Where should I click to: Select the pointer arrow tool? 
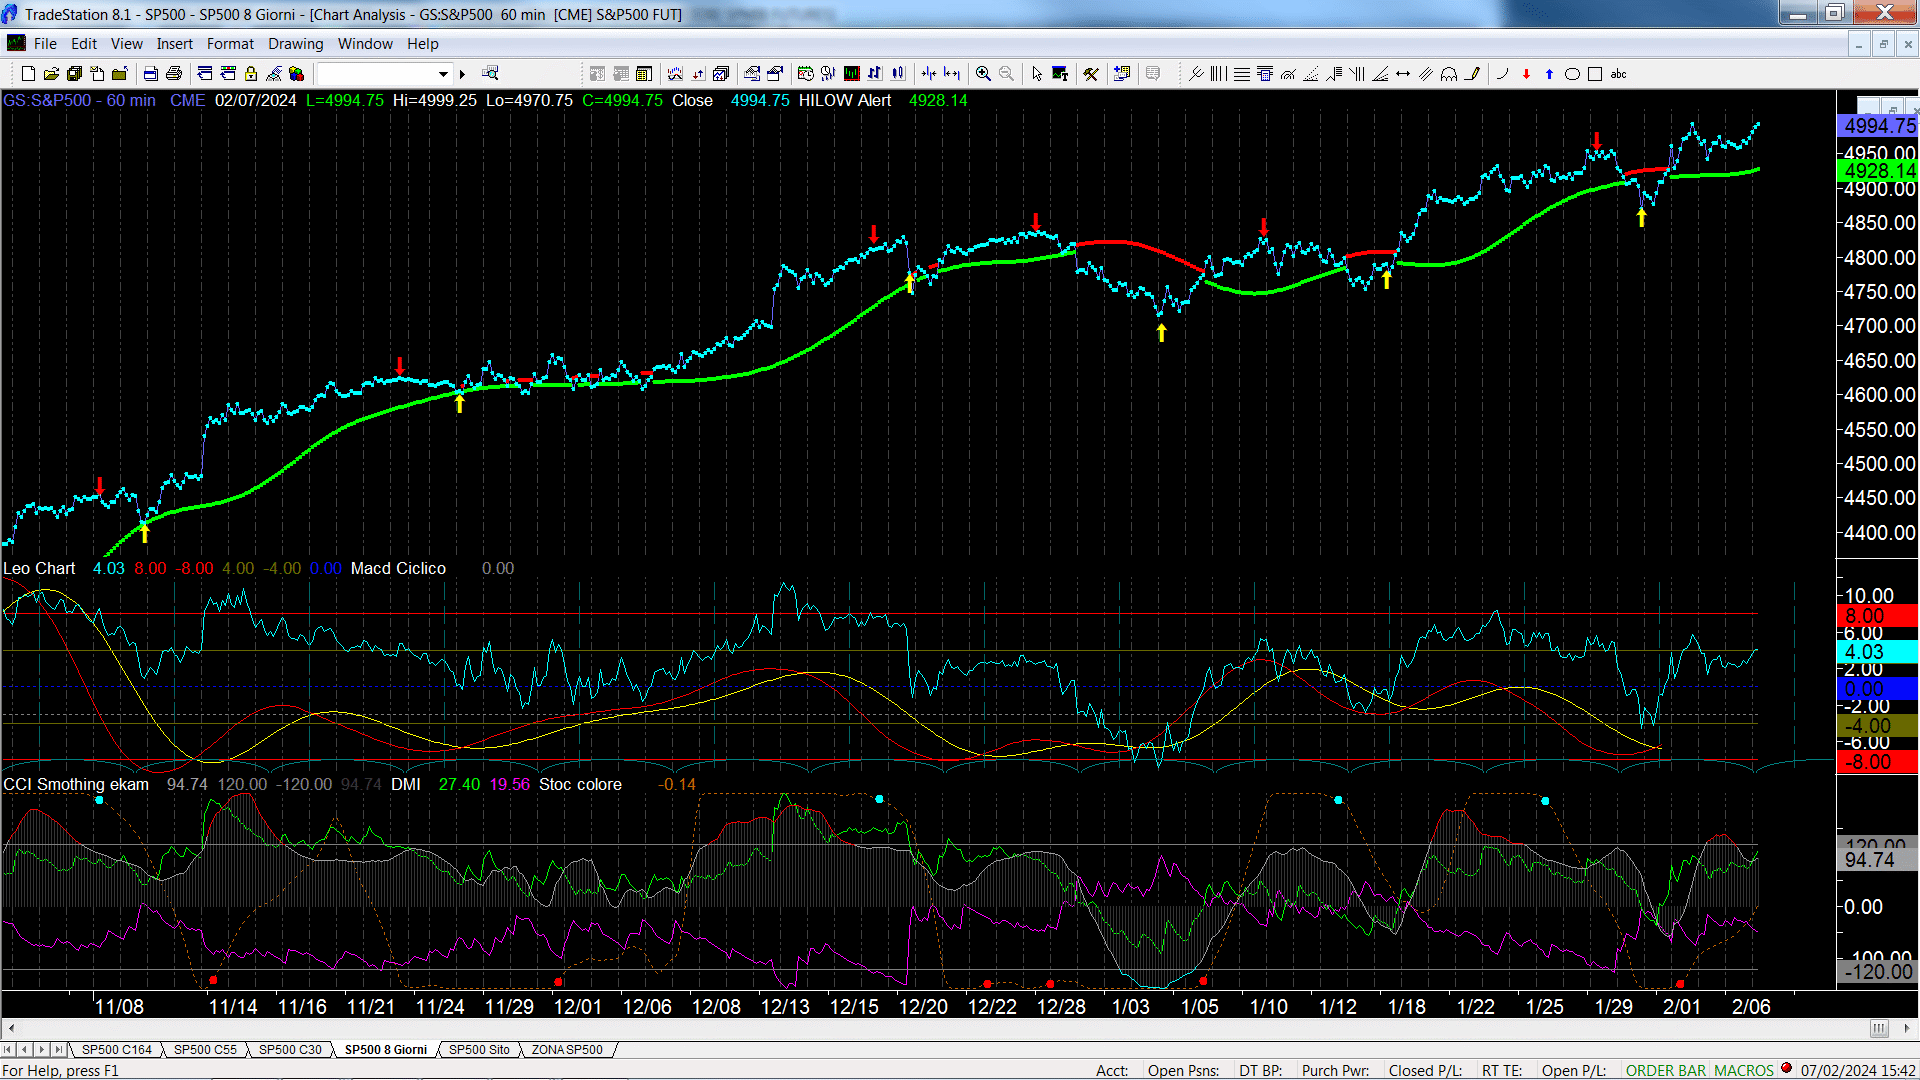tap(1037, 74)
